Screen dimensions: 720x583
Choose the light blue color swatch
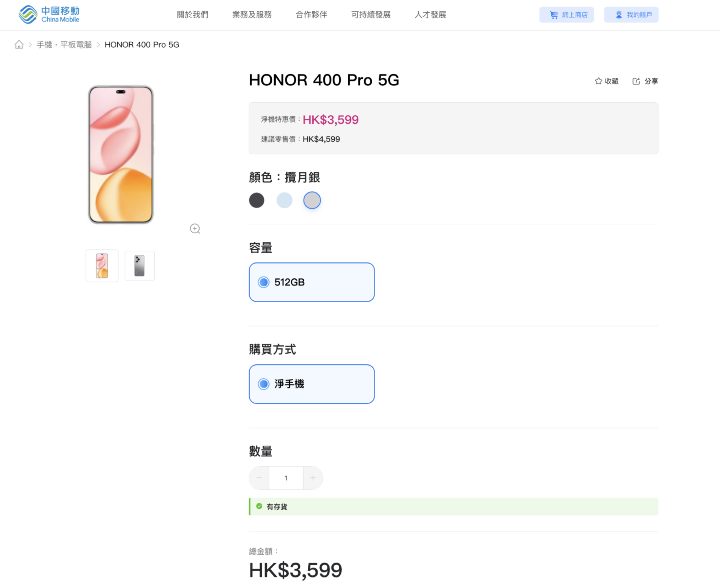click(x=284, y=200)
